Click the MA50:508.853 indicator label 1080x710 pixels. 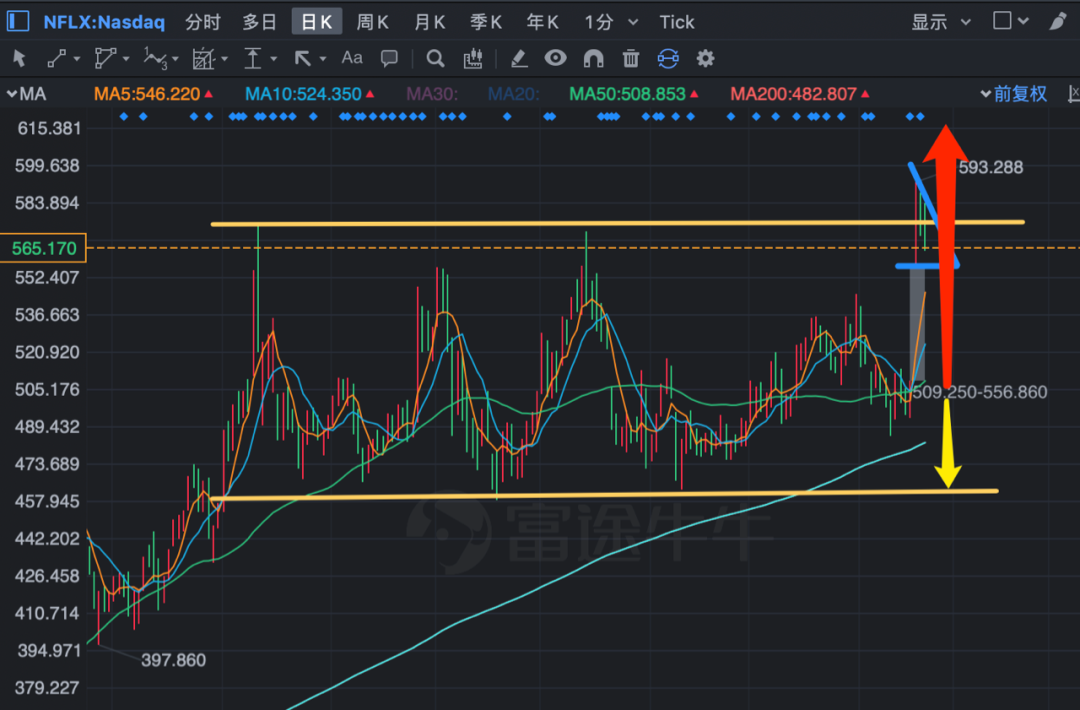(627, 94)
